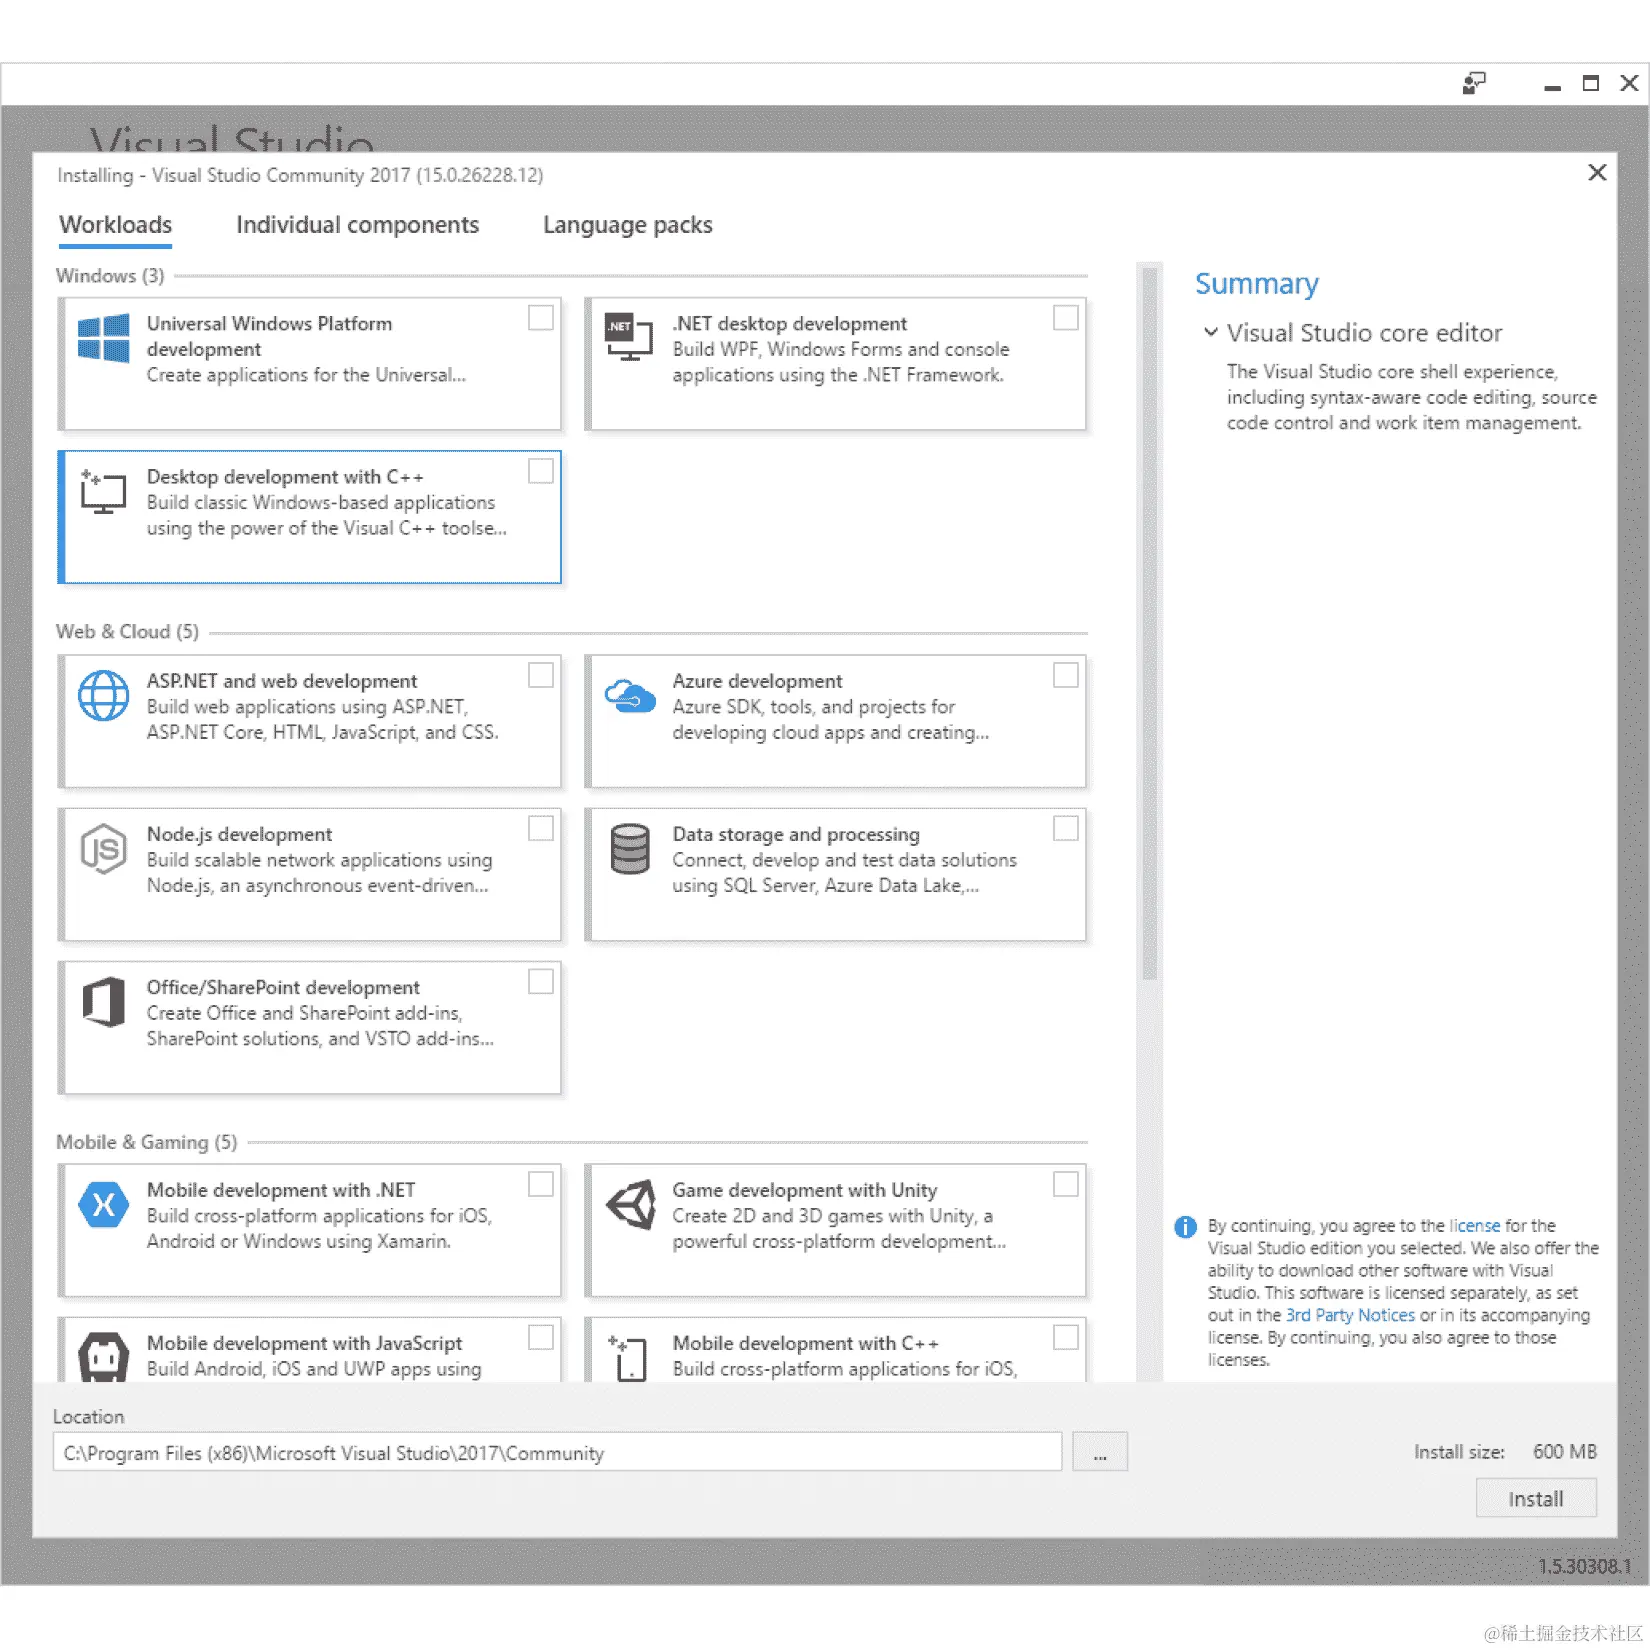Click the feedback icon in the title bar

(x=1474, y=83)
